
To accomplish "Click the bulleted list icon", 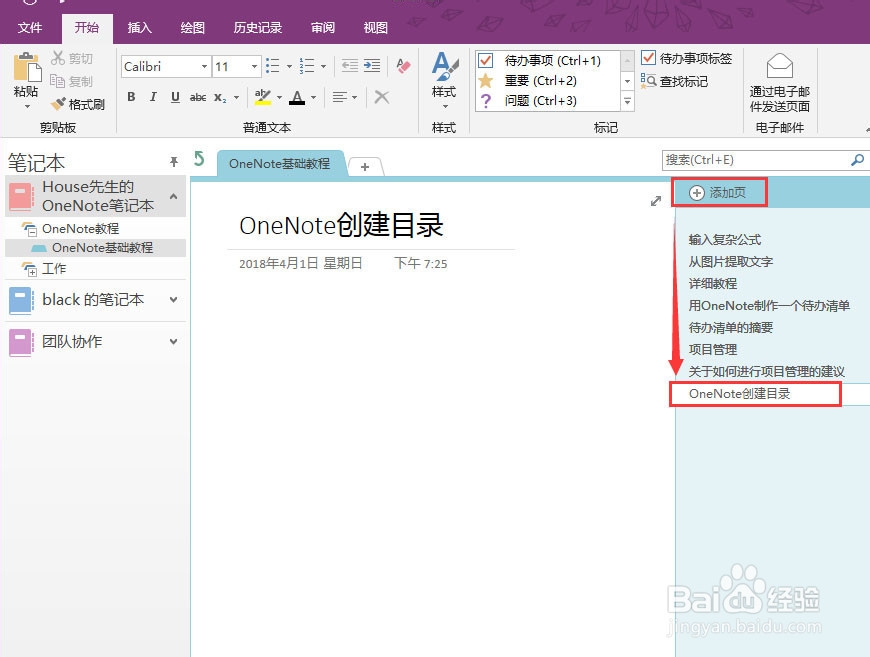I will click(272, 66).
